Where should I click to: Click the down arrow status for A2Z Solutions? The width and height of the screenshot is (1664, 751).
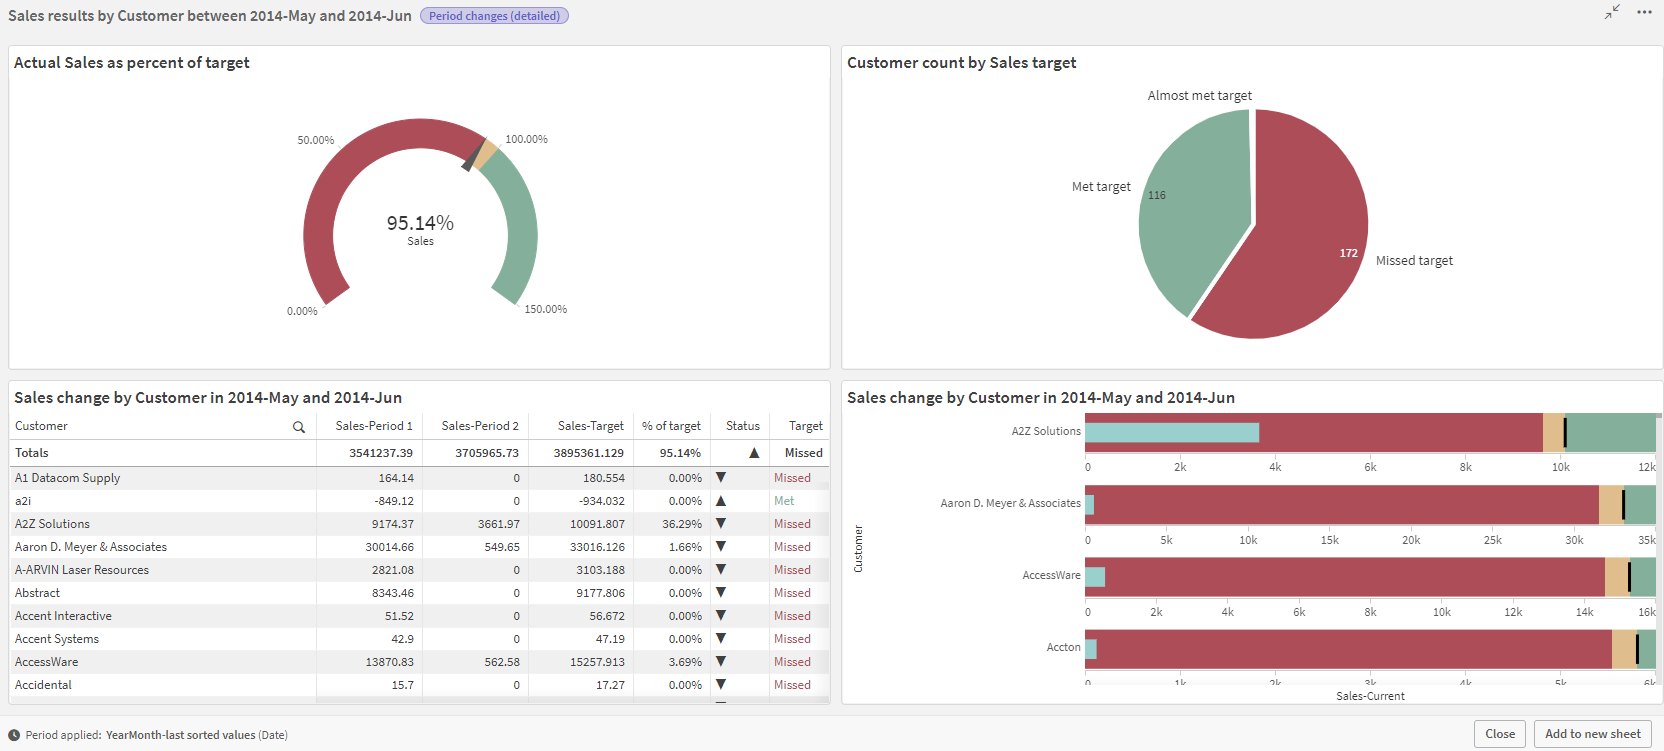coord(721,524)
